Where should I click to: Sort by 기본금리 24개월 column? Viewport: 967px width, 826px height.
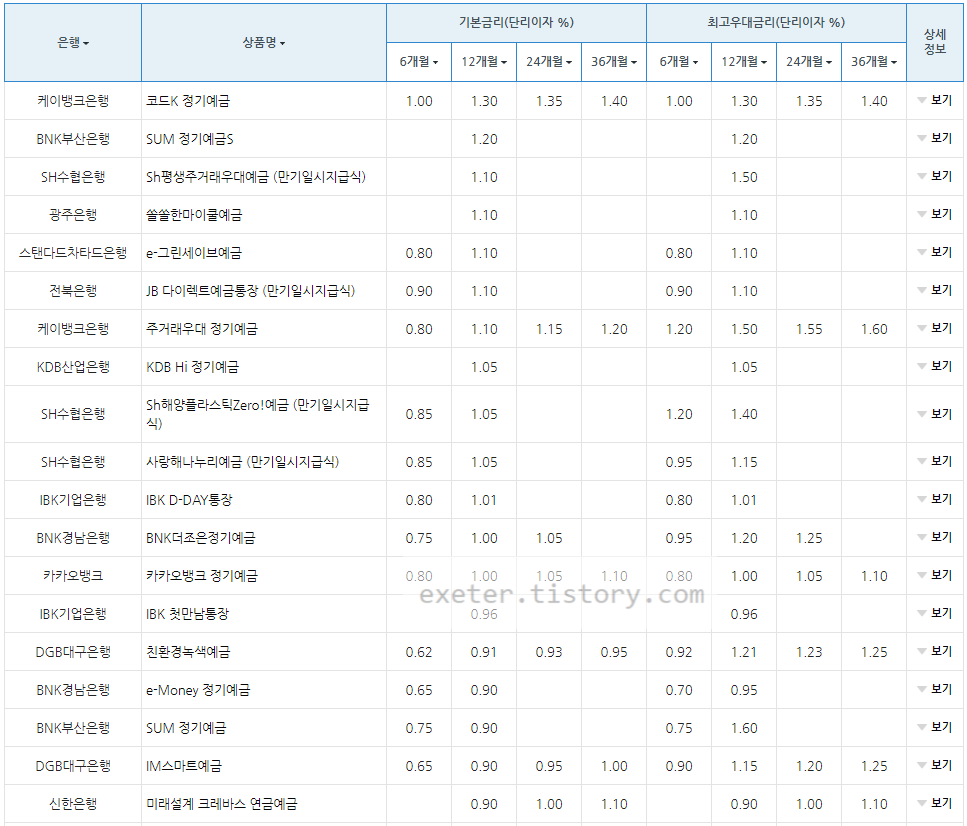click(x=549, y=62)
